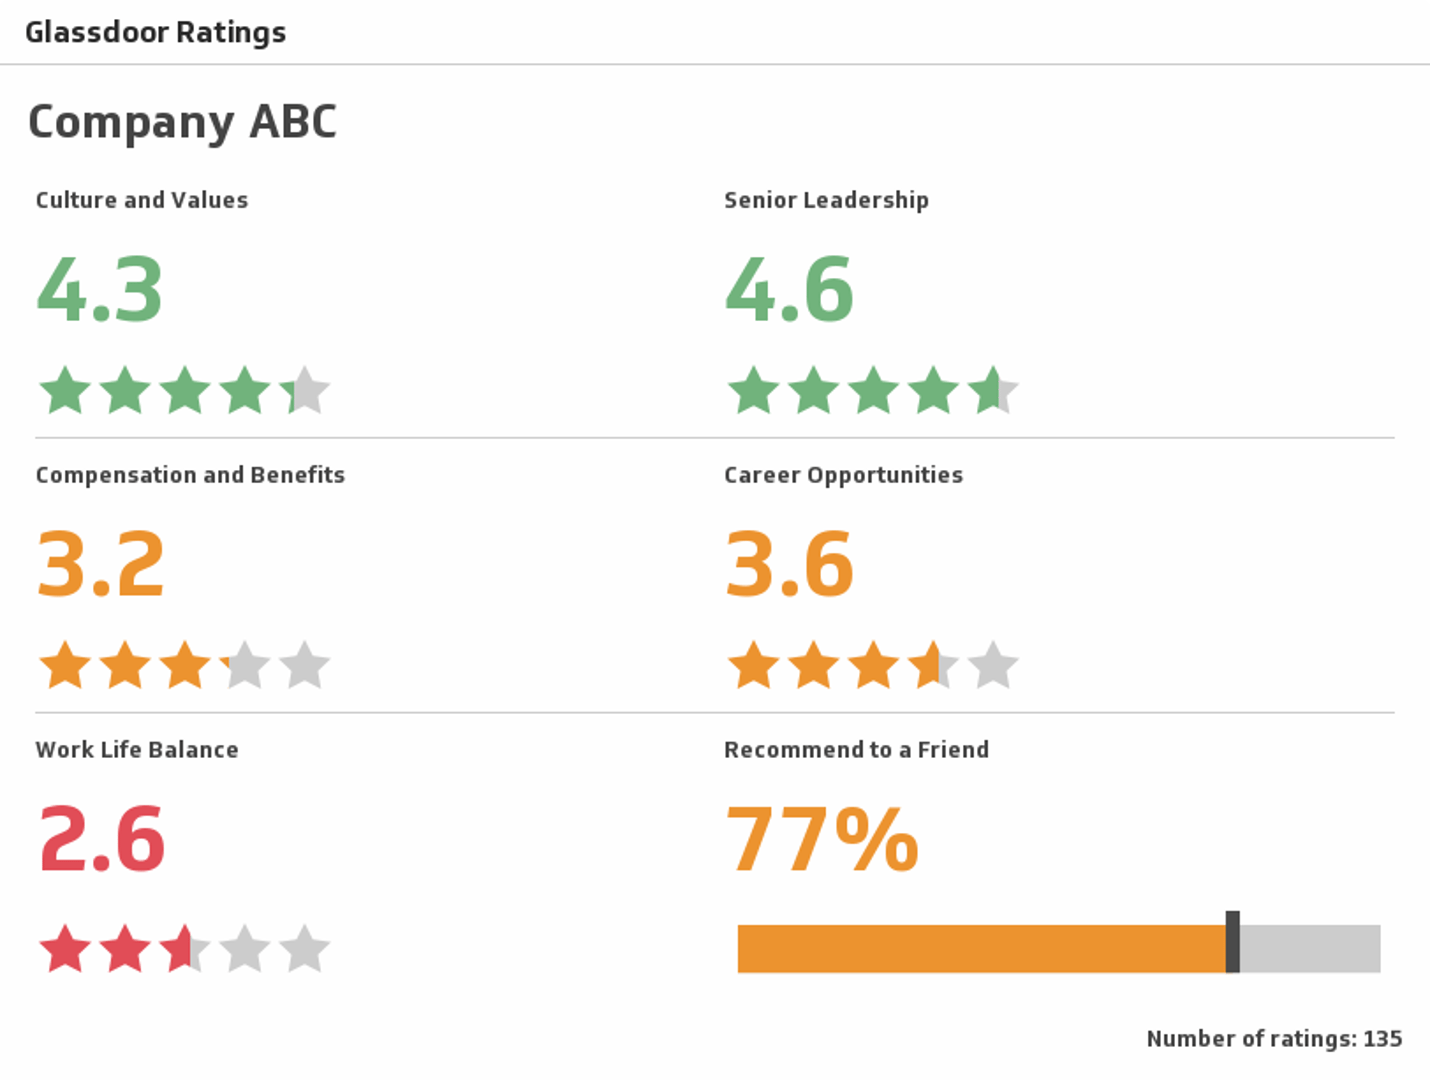Click the 4.6 Senior Leadership score

789,290
